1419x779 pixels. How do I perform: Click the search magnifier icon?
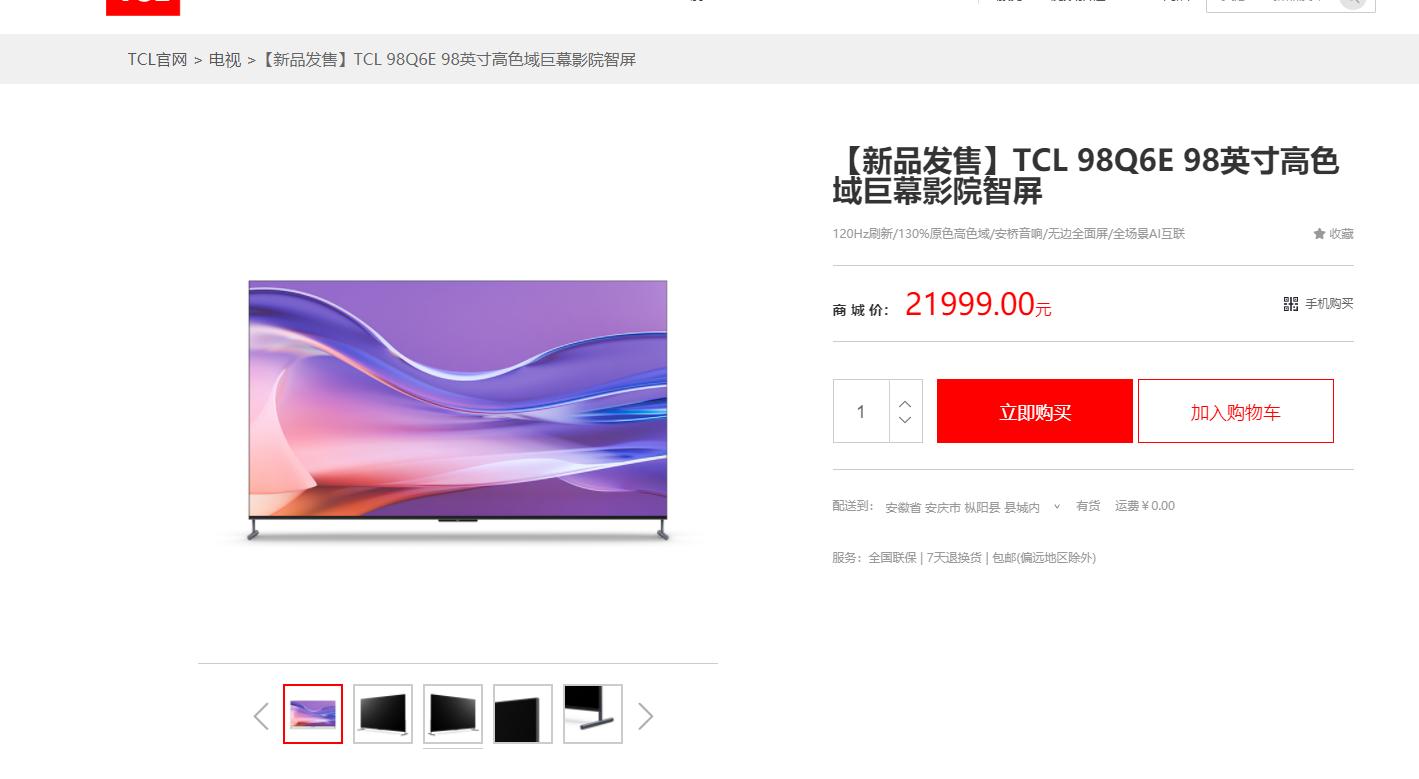[x=1352, y=3]
